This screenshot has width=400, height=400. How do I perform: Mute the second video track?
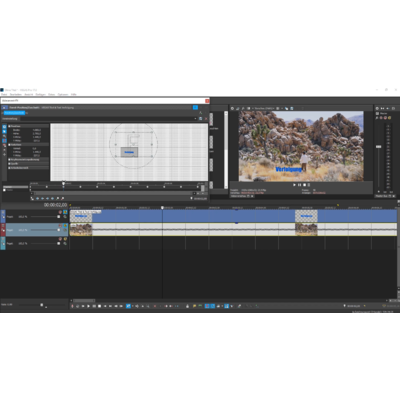[x=60, y=226]
